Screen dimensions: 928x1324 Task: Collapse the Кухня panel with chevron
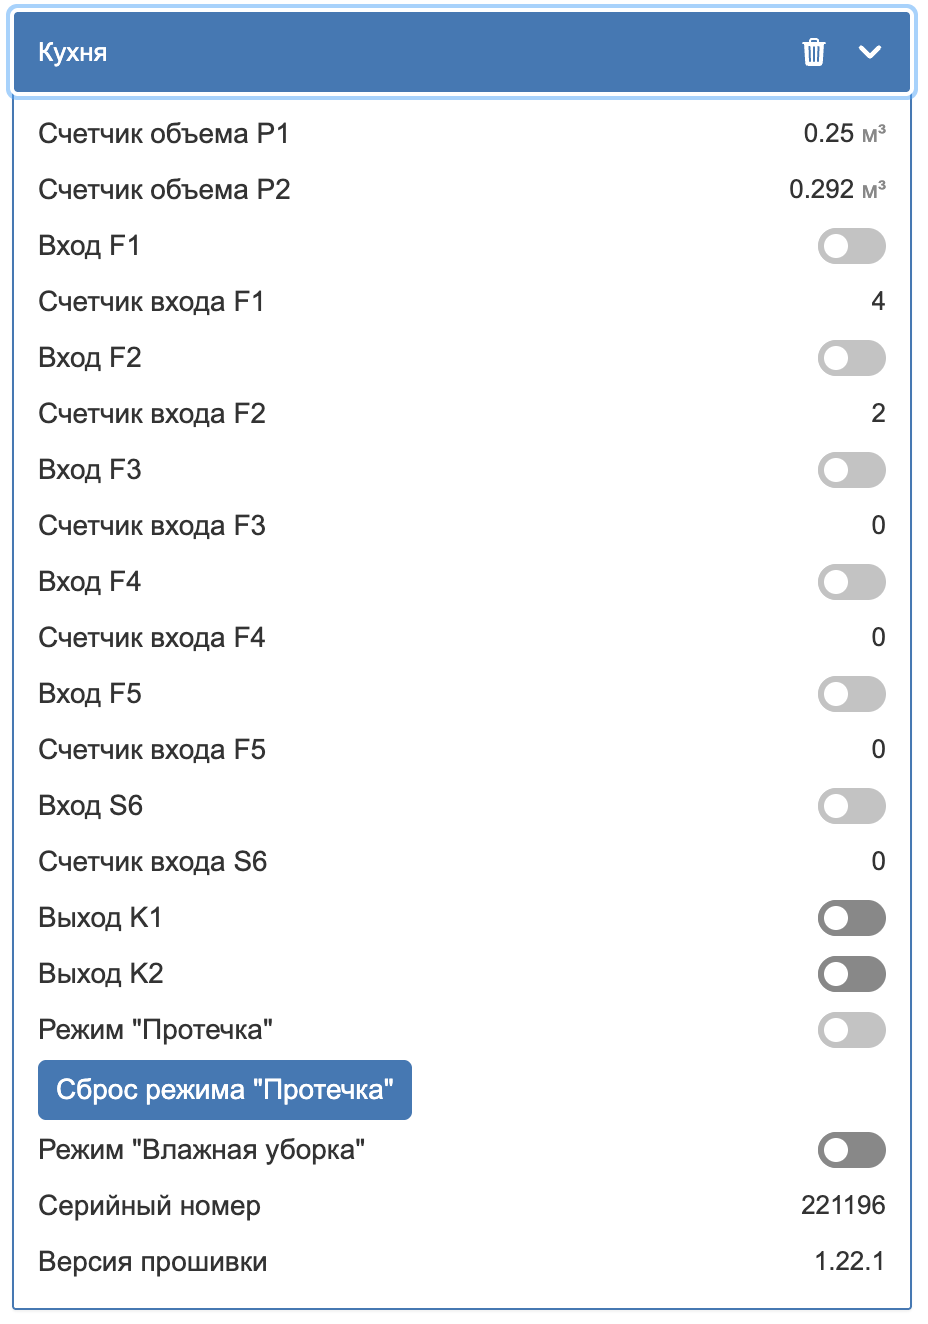click(870, 52)
